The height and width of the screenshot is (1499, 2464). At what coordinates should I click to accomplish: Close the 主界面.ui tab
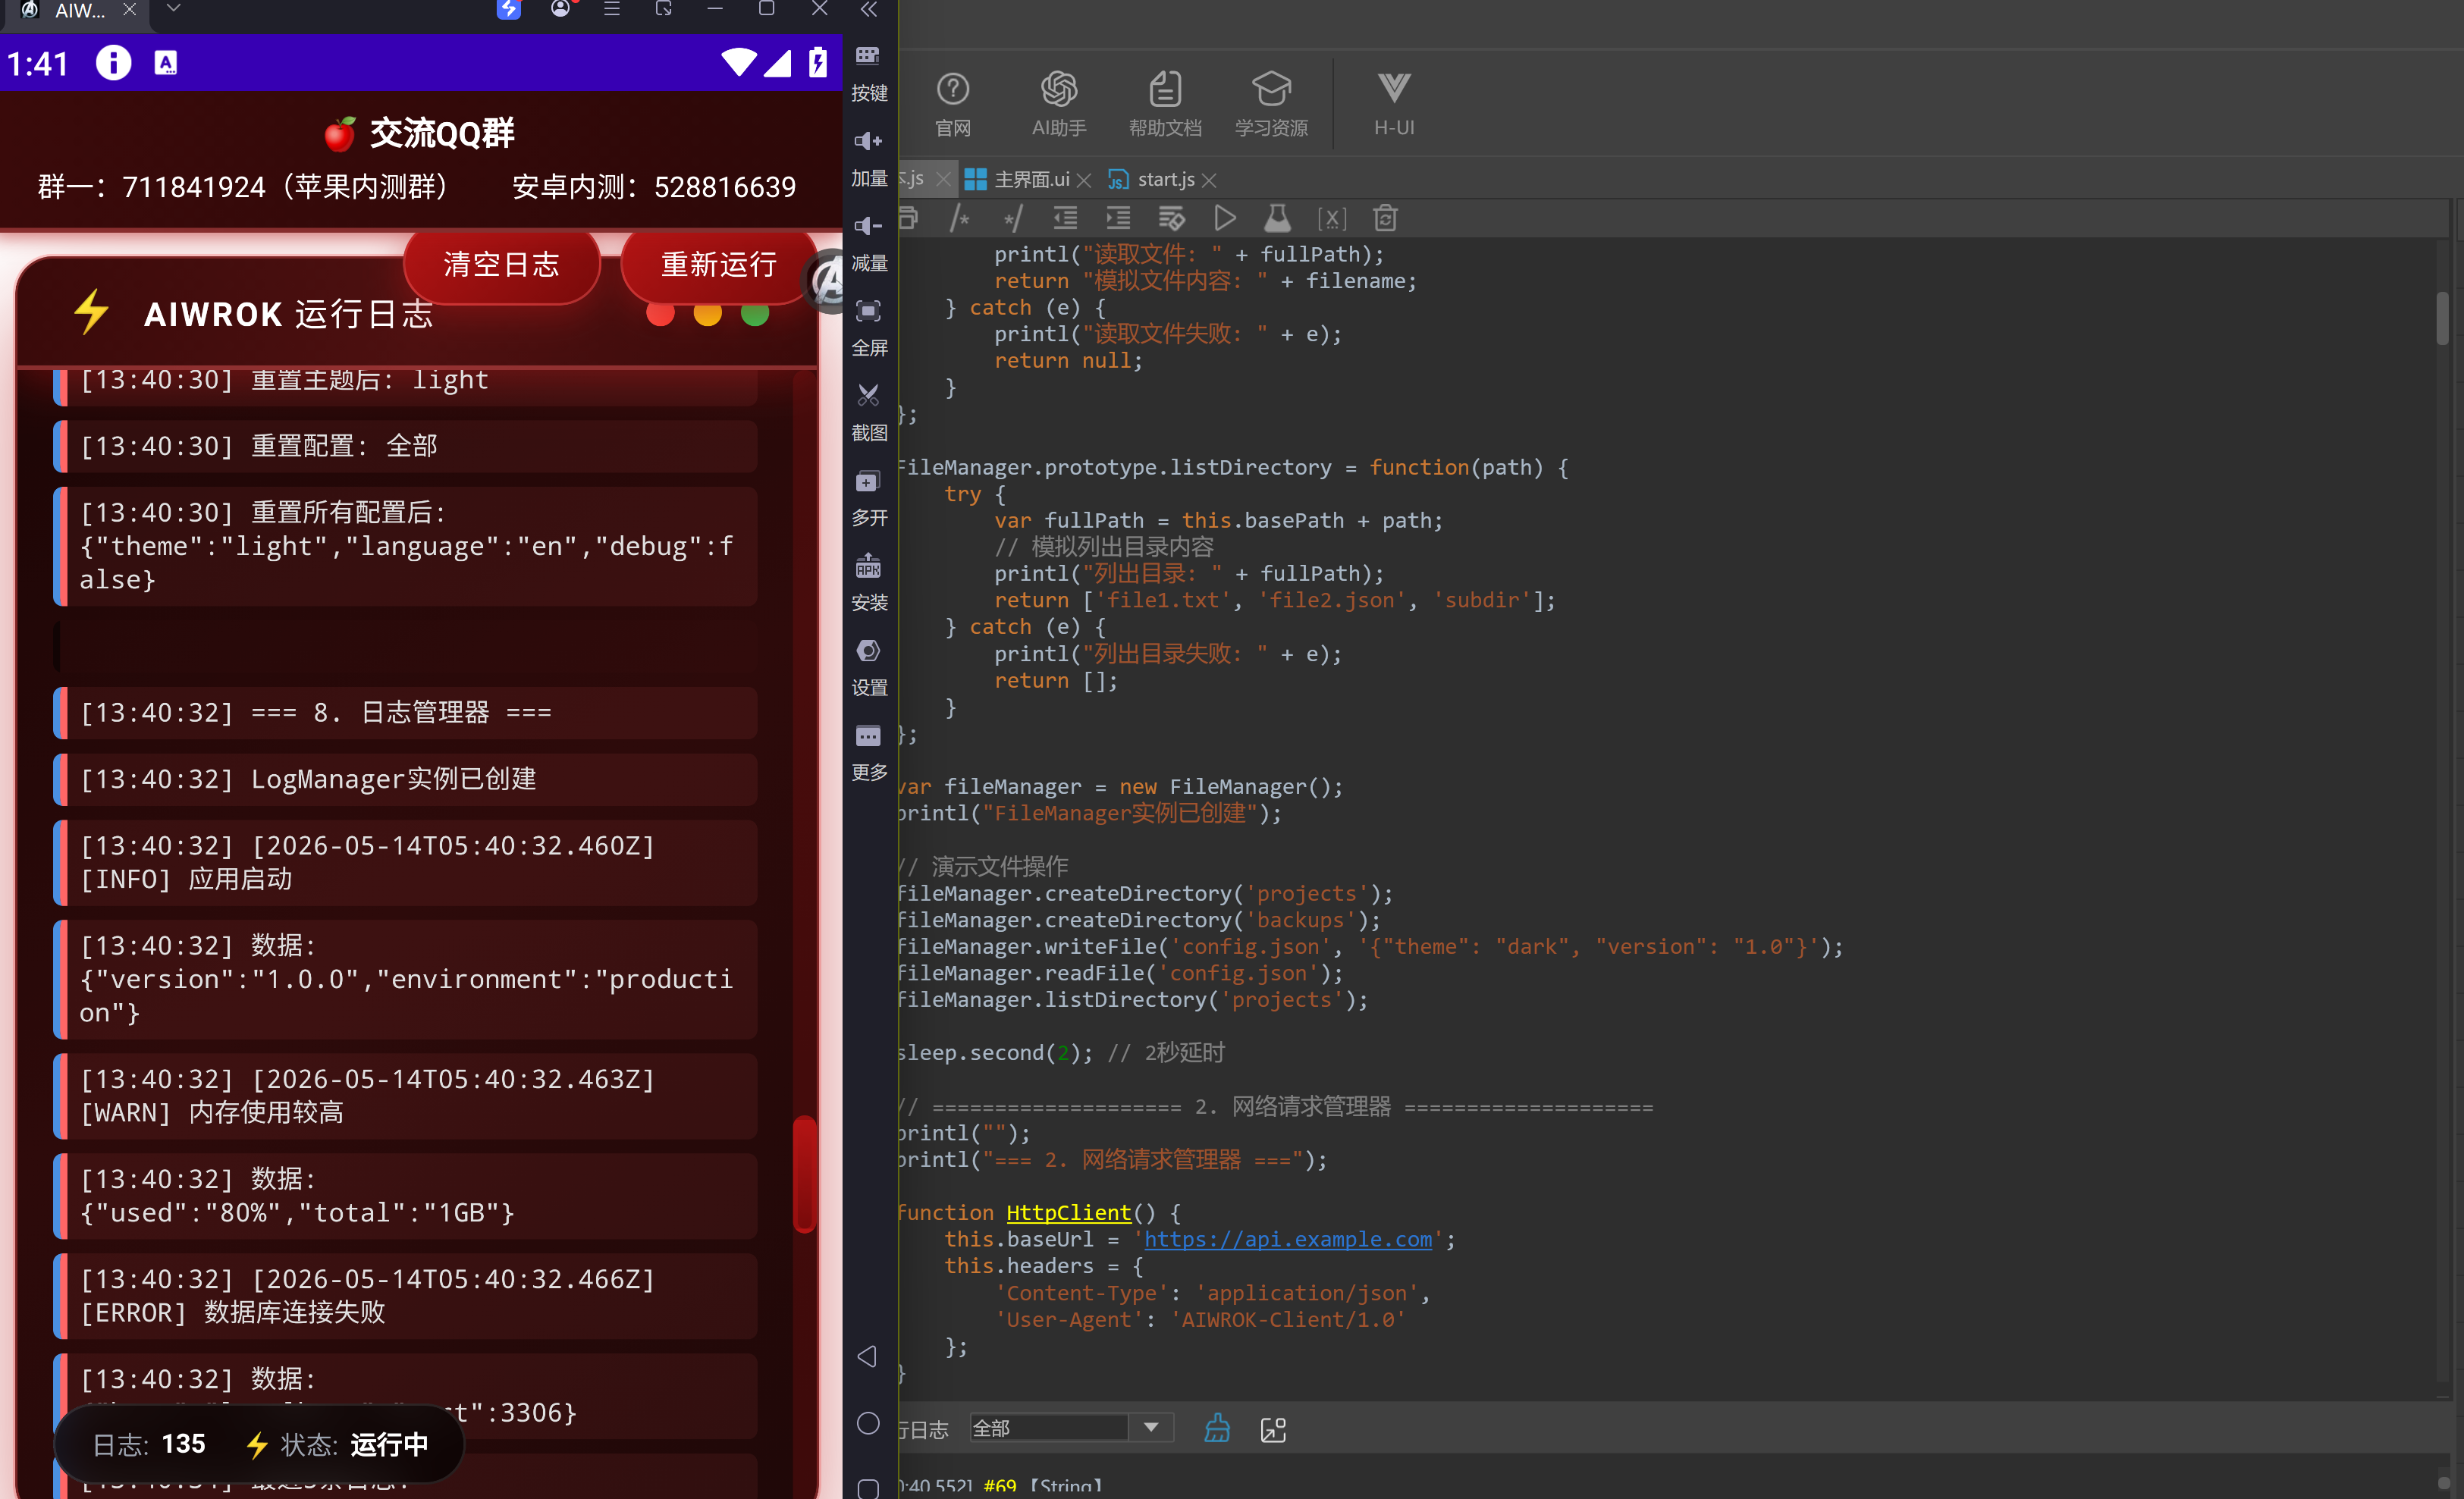[1084, 180]
